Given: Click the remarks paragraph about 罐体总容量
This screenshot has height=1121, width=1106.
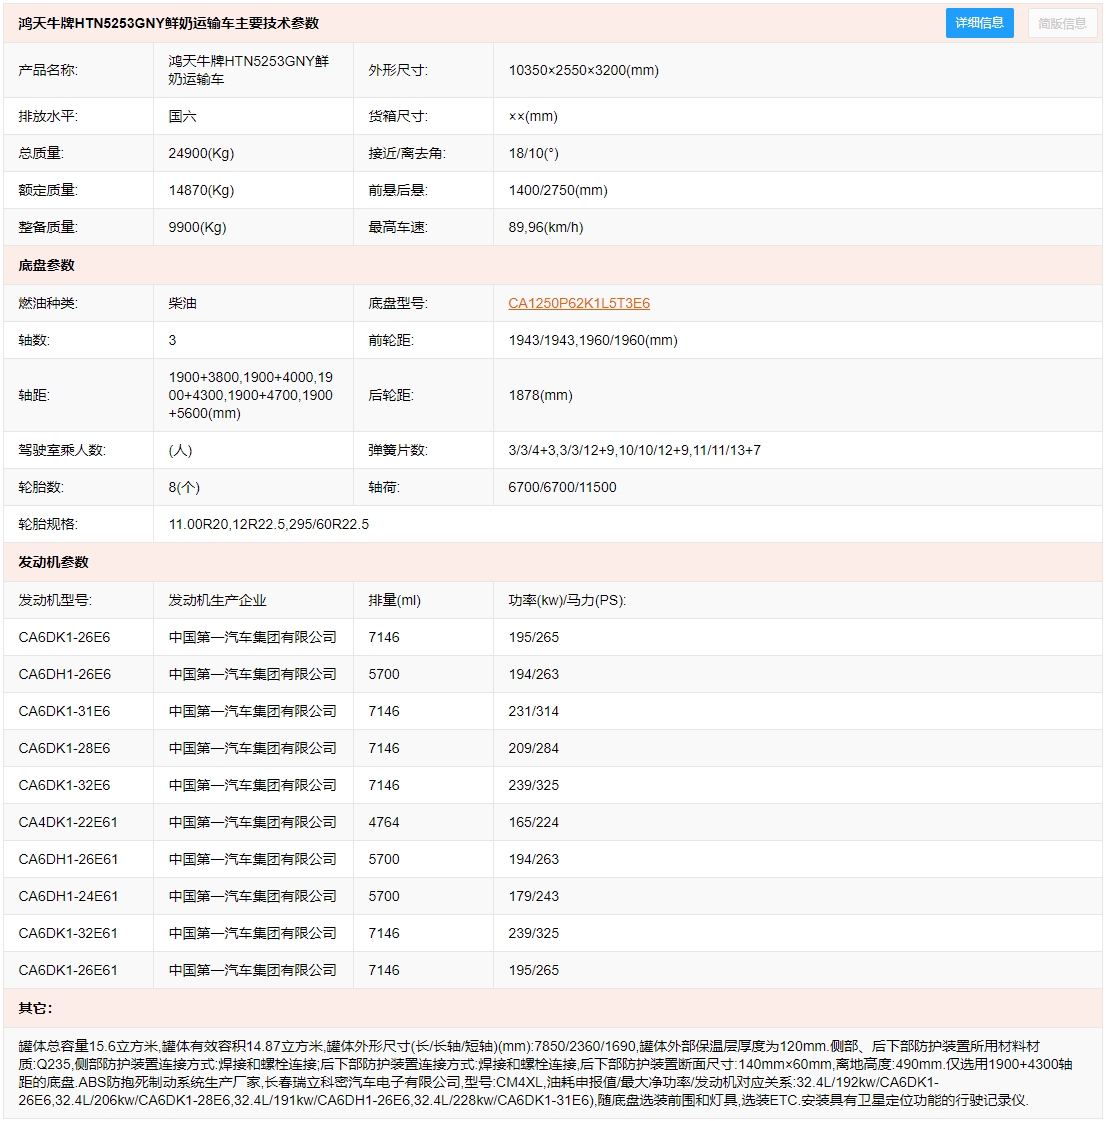Looking at the screenshot, I should [545, 1073].
